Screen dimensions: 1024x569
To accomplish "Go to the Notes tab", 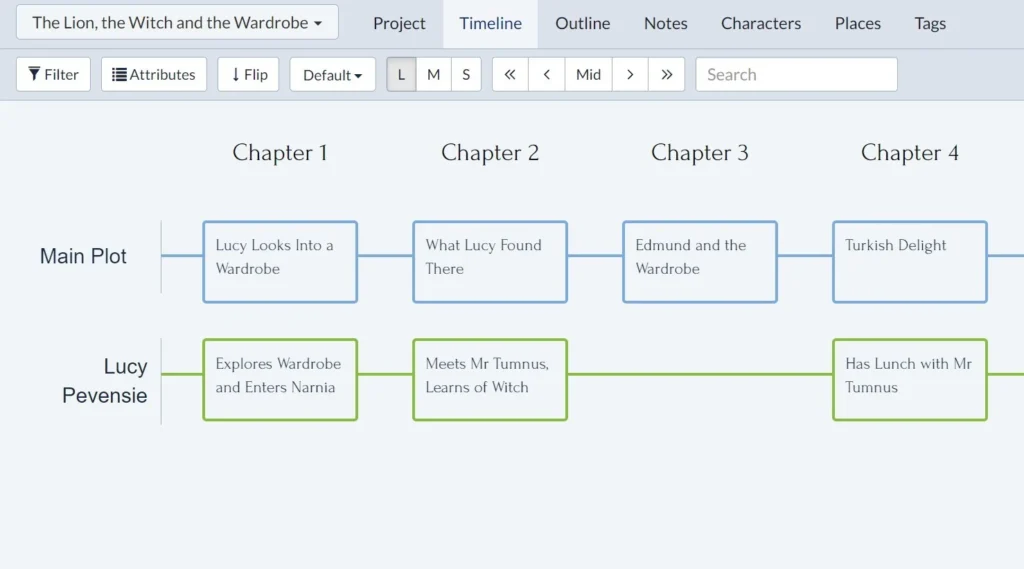I will pos(665,24).
